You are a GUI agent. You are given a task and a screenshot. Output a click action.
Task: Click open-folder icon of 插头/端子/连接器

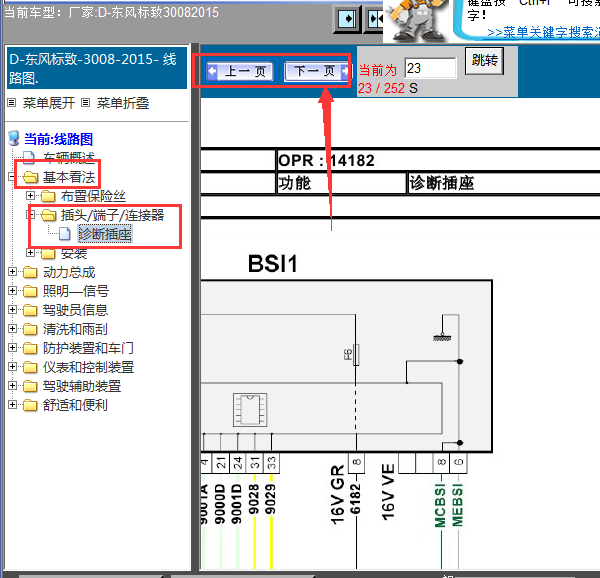tap(49, 215)
